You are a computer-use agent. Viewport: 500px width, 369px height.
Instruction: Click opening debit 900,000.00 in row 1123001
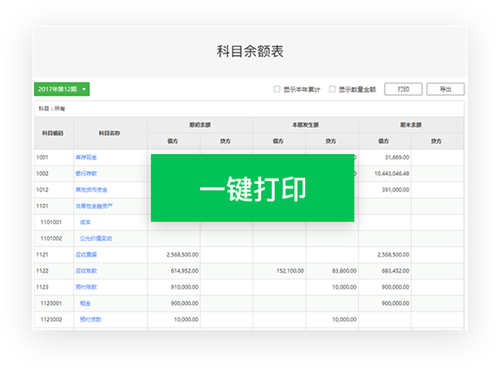click(185, 303)
